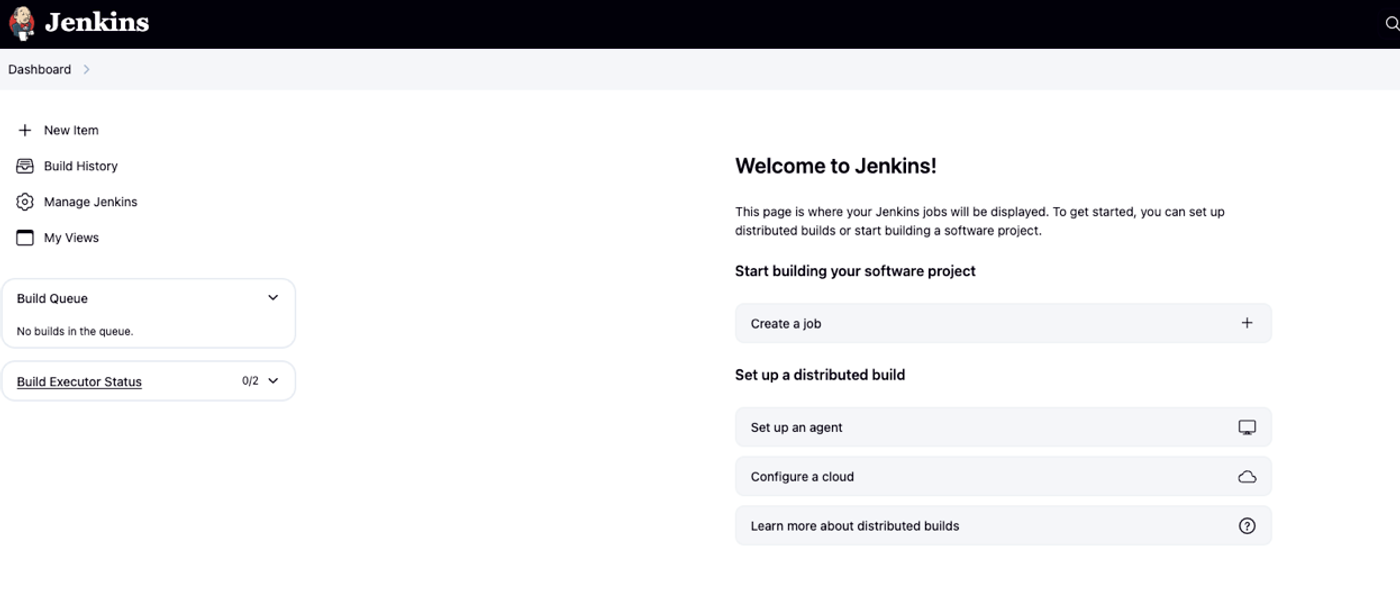
Task: Click the plus icon beside New Item
Action: [25, 130]
